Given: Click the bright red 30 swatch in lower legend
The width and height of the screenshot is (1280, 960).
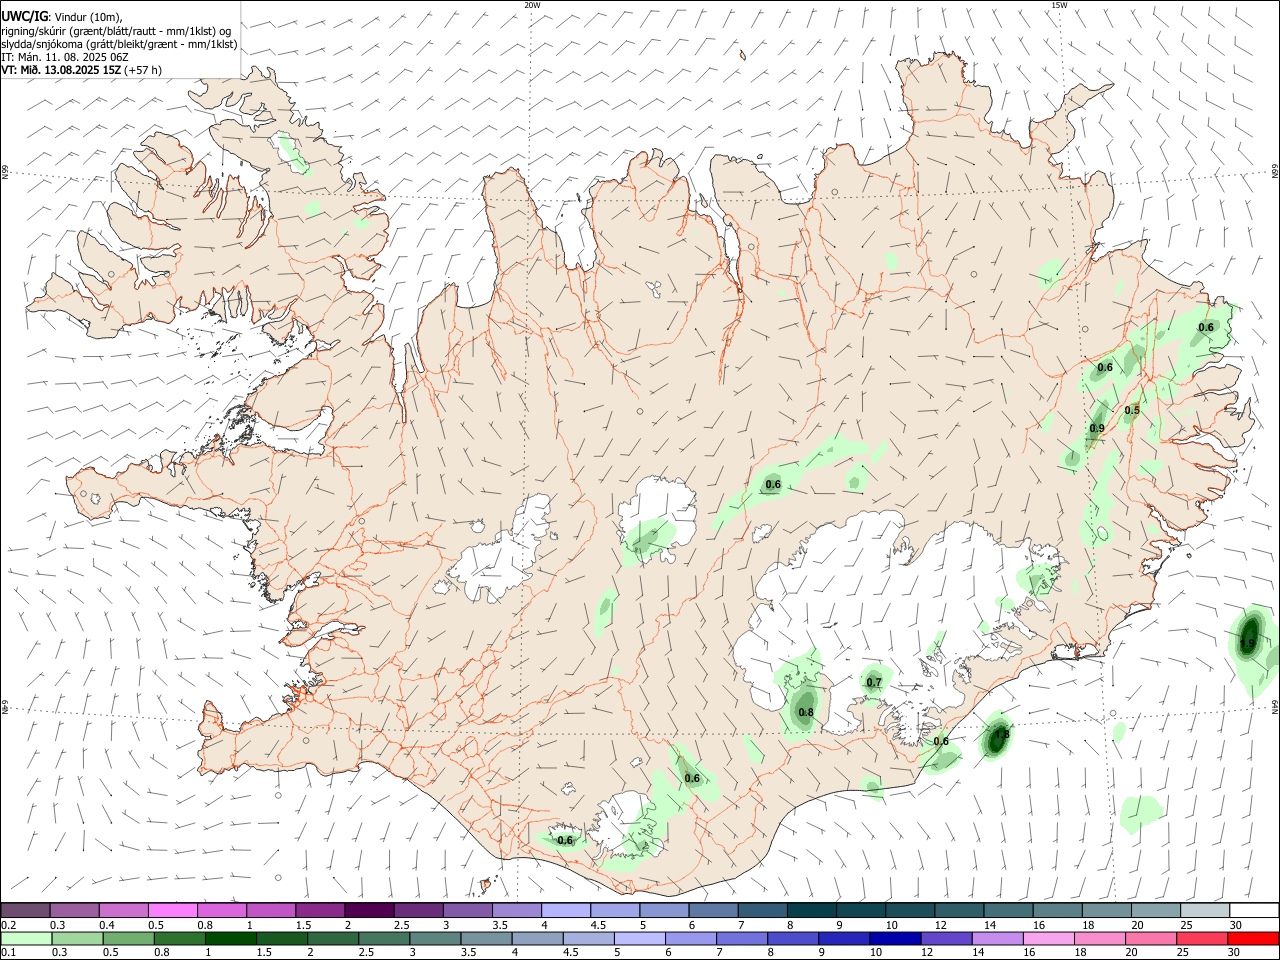Looking at the screenshot, I should point(1253,938).
